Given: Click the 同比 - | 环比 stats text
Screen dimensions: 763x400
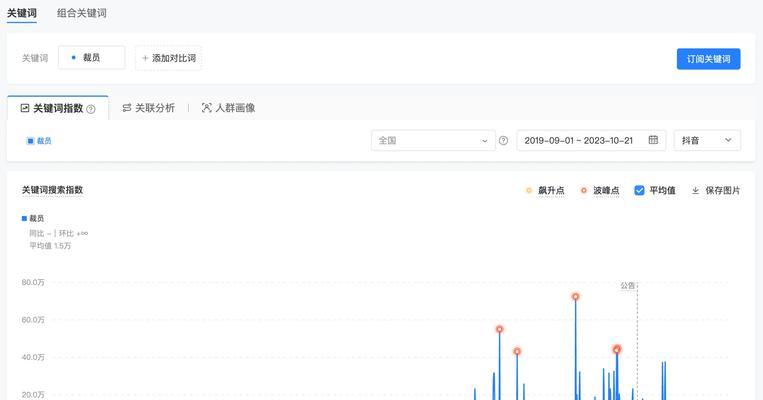Looking at the screenshot, I should pyautogui.click(x=59, y=234).
